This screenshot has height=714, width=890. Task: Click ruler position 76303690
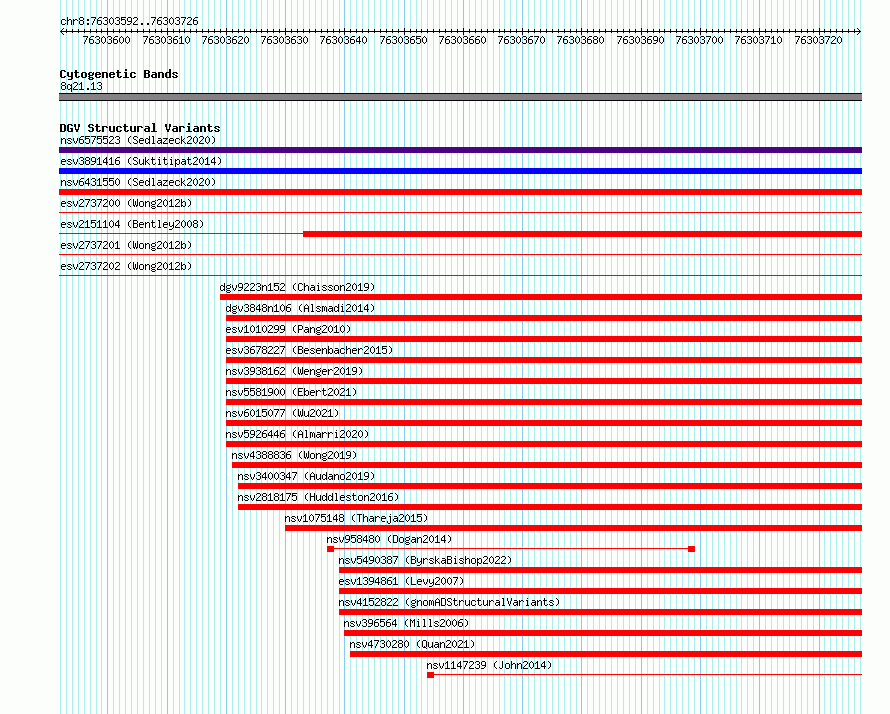click(640, 40)
